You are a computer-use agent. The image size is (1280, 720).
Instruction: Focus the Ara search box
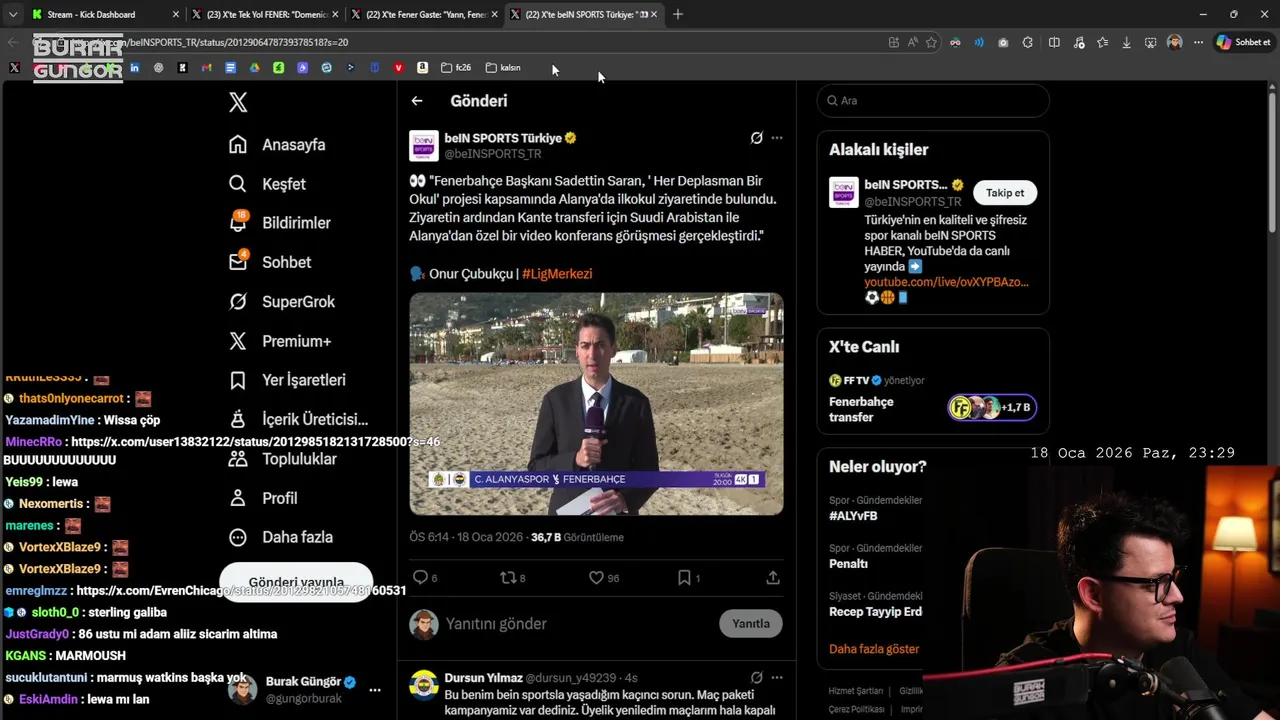point(933,101)
